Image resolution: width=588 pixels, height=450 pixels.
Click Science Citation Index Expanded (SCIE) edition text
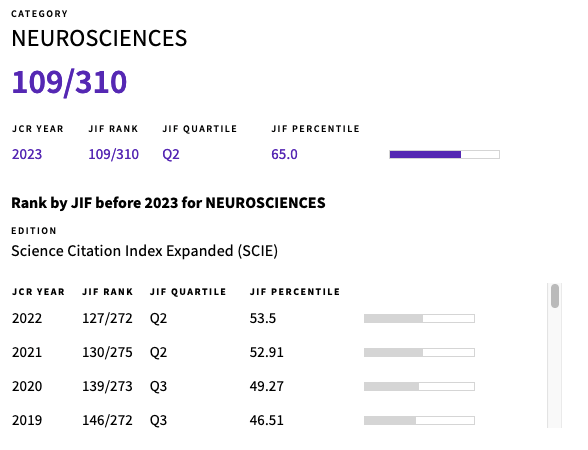pos(145,251)
